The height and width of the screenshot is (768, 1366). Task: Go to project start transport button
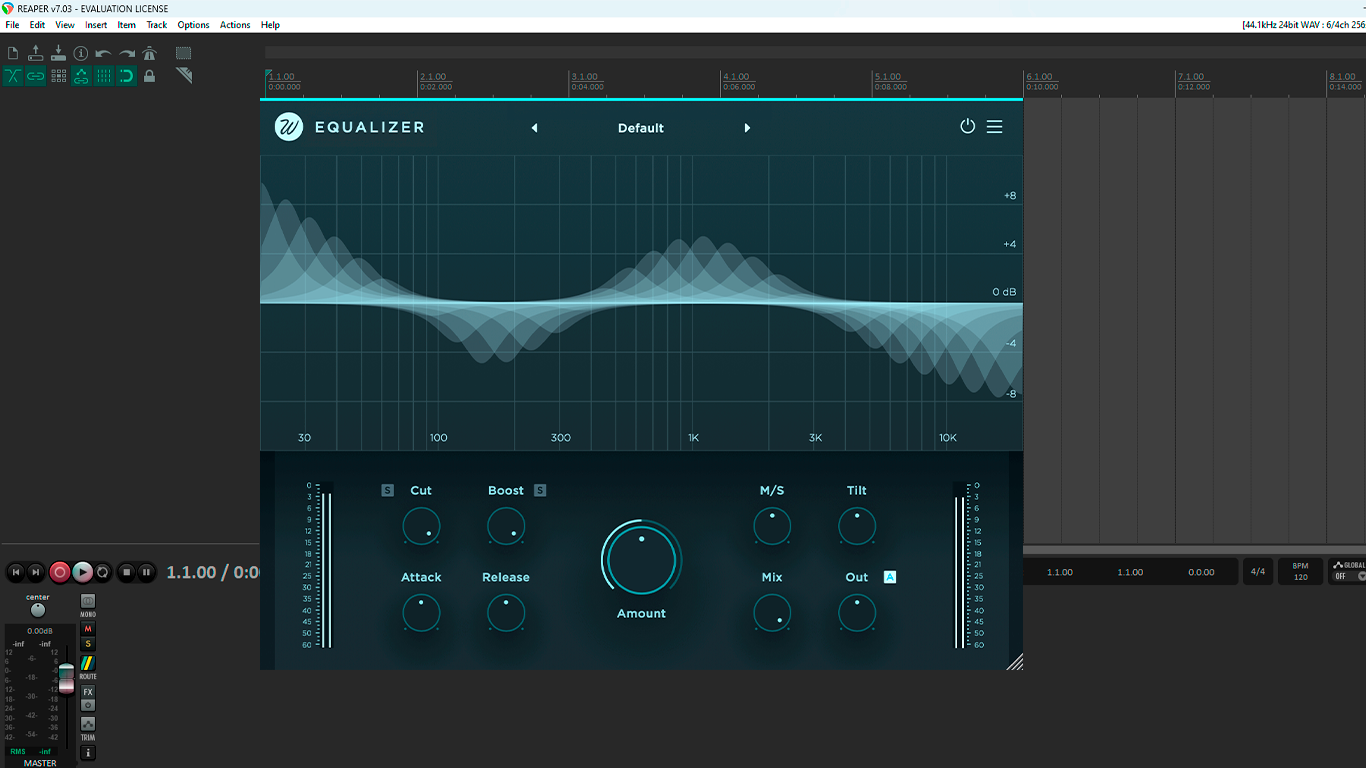[x=15, y=572]
